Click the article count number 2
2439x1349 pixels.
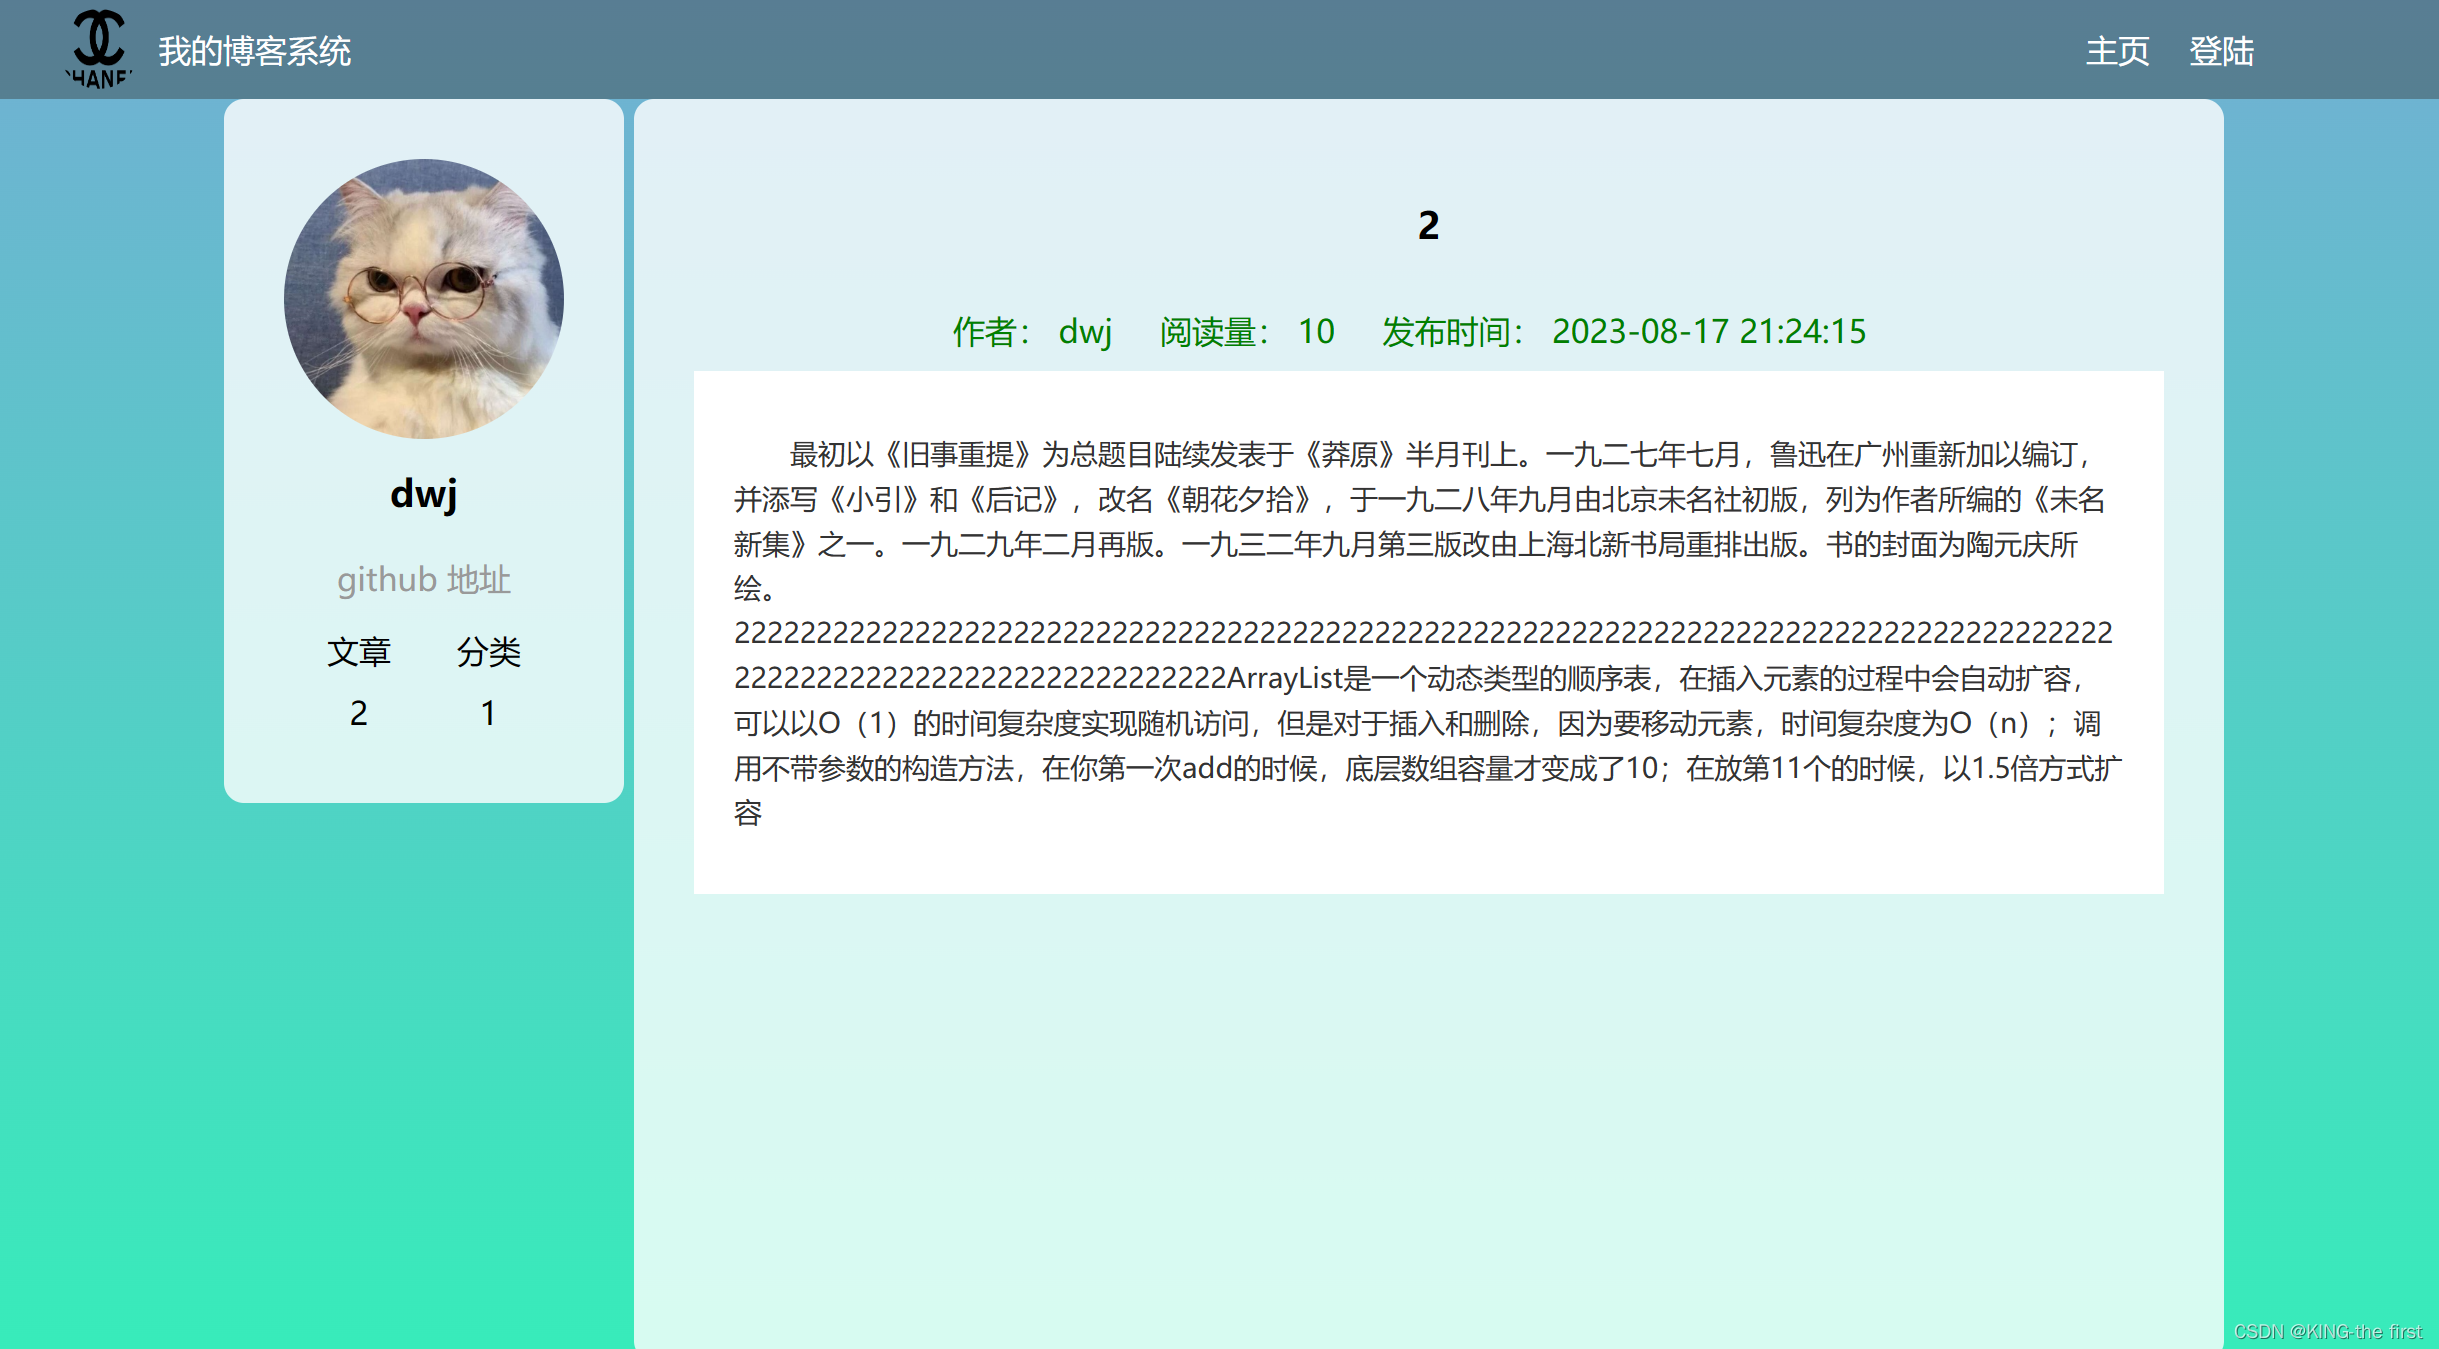[360, 712]
